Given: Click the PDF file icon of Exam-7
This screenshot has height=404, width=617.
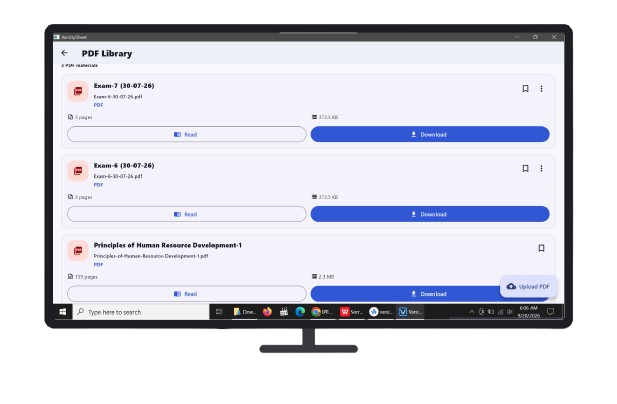Looking at the screenshot, I should pyautogui.click(x=78, y=91).
